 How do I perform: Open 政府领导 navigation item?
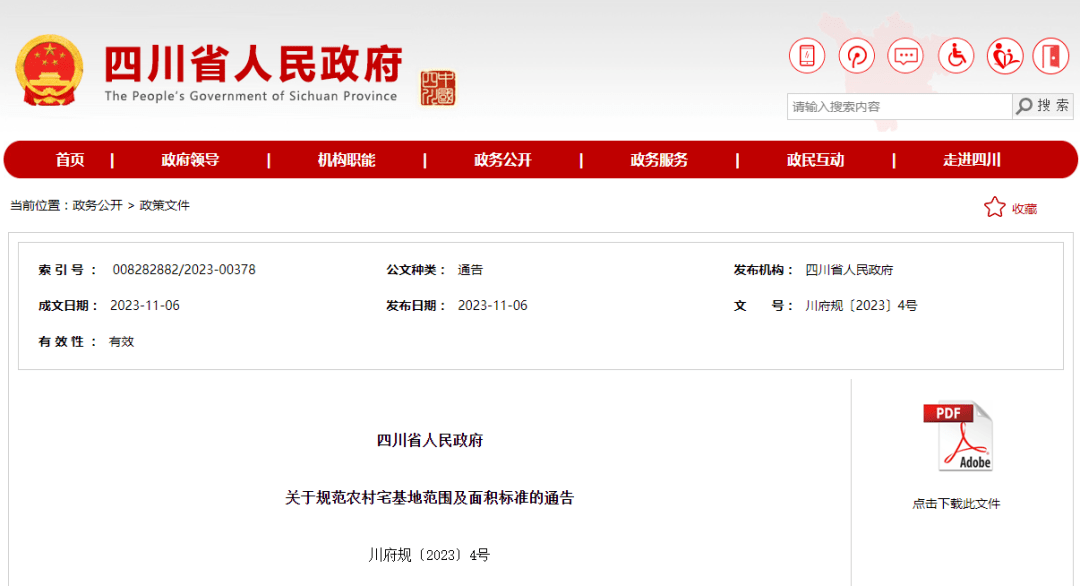click(190, 160)
